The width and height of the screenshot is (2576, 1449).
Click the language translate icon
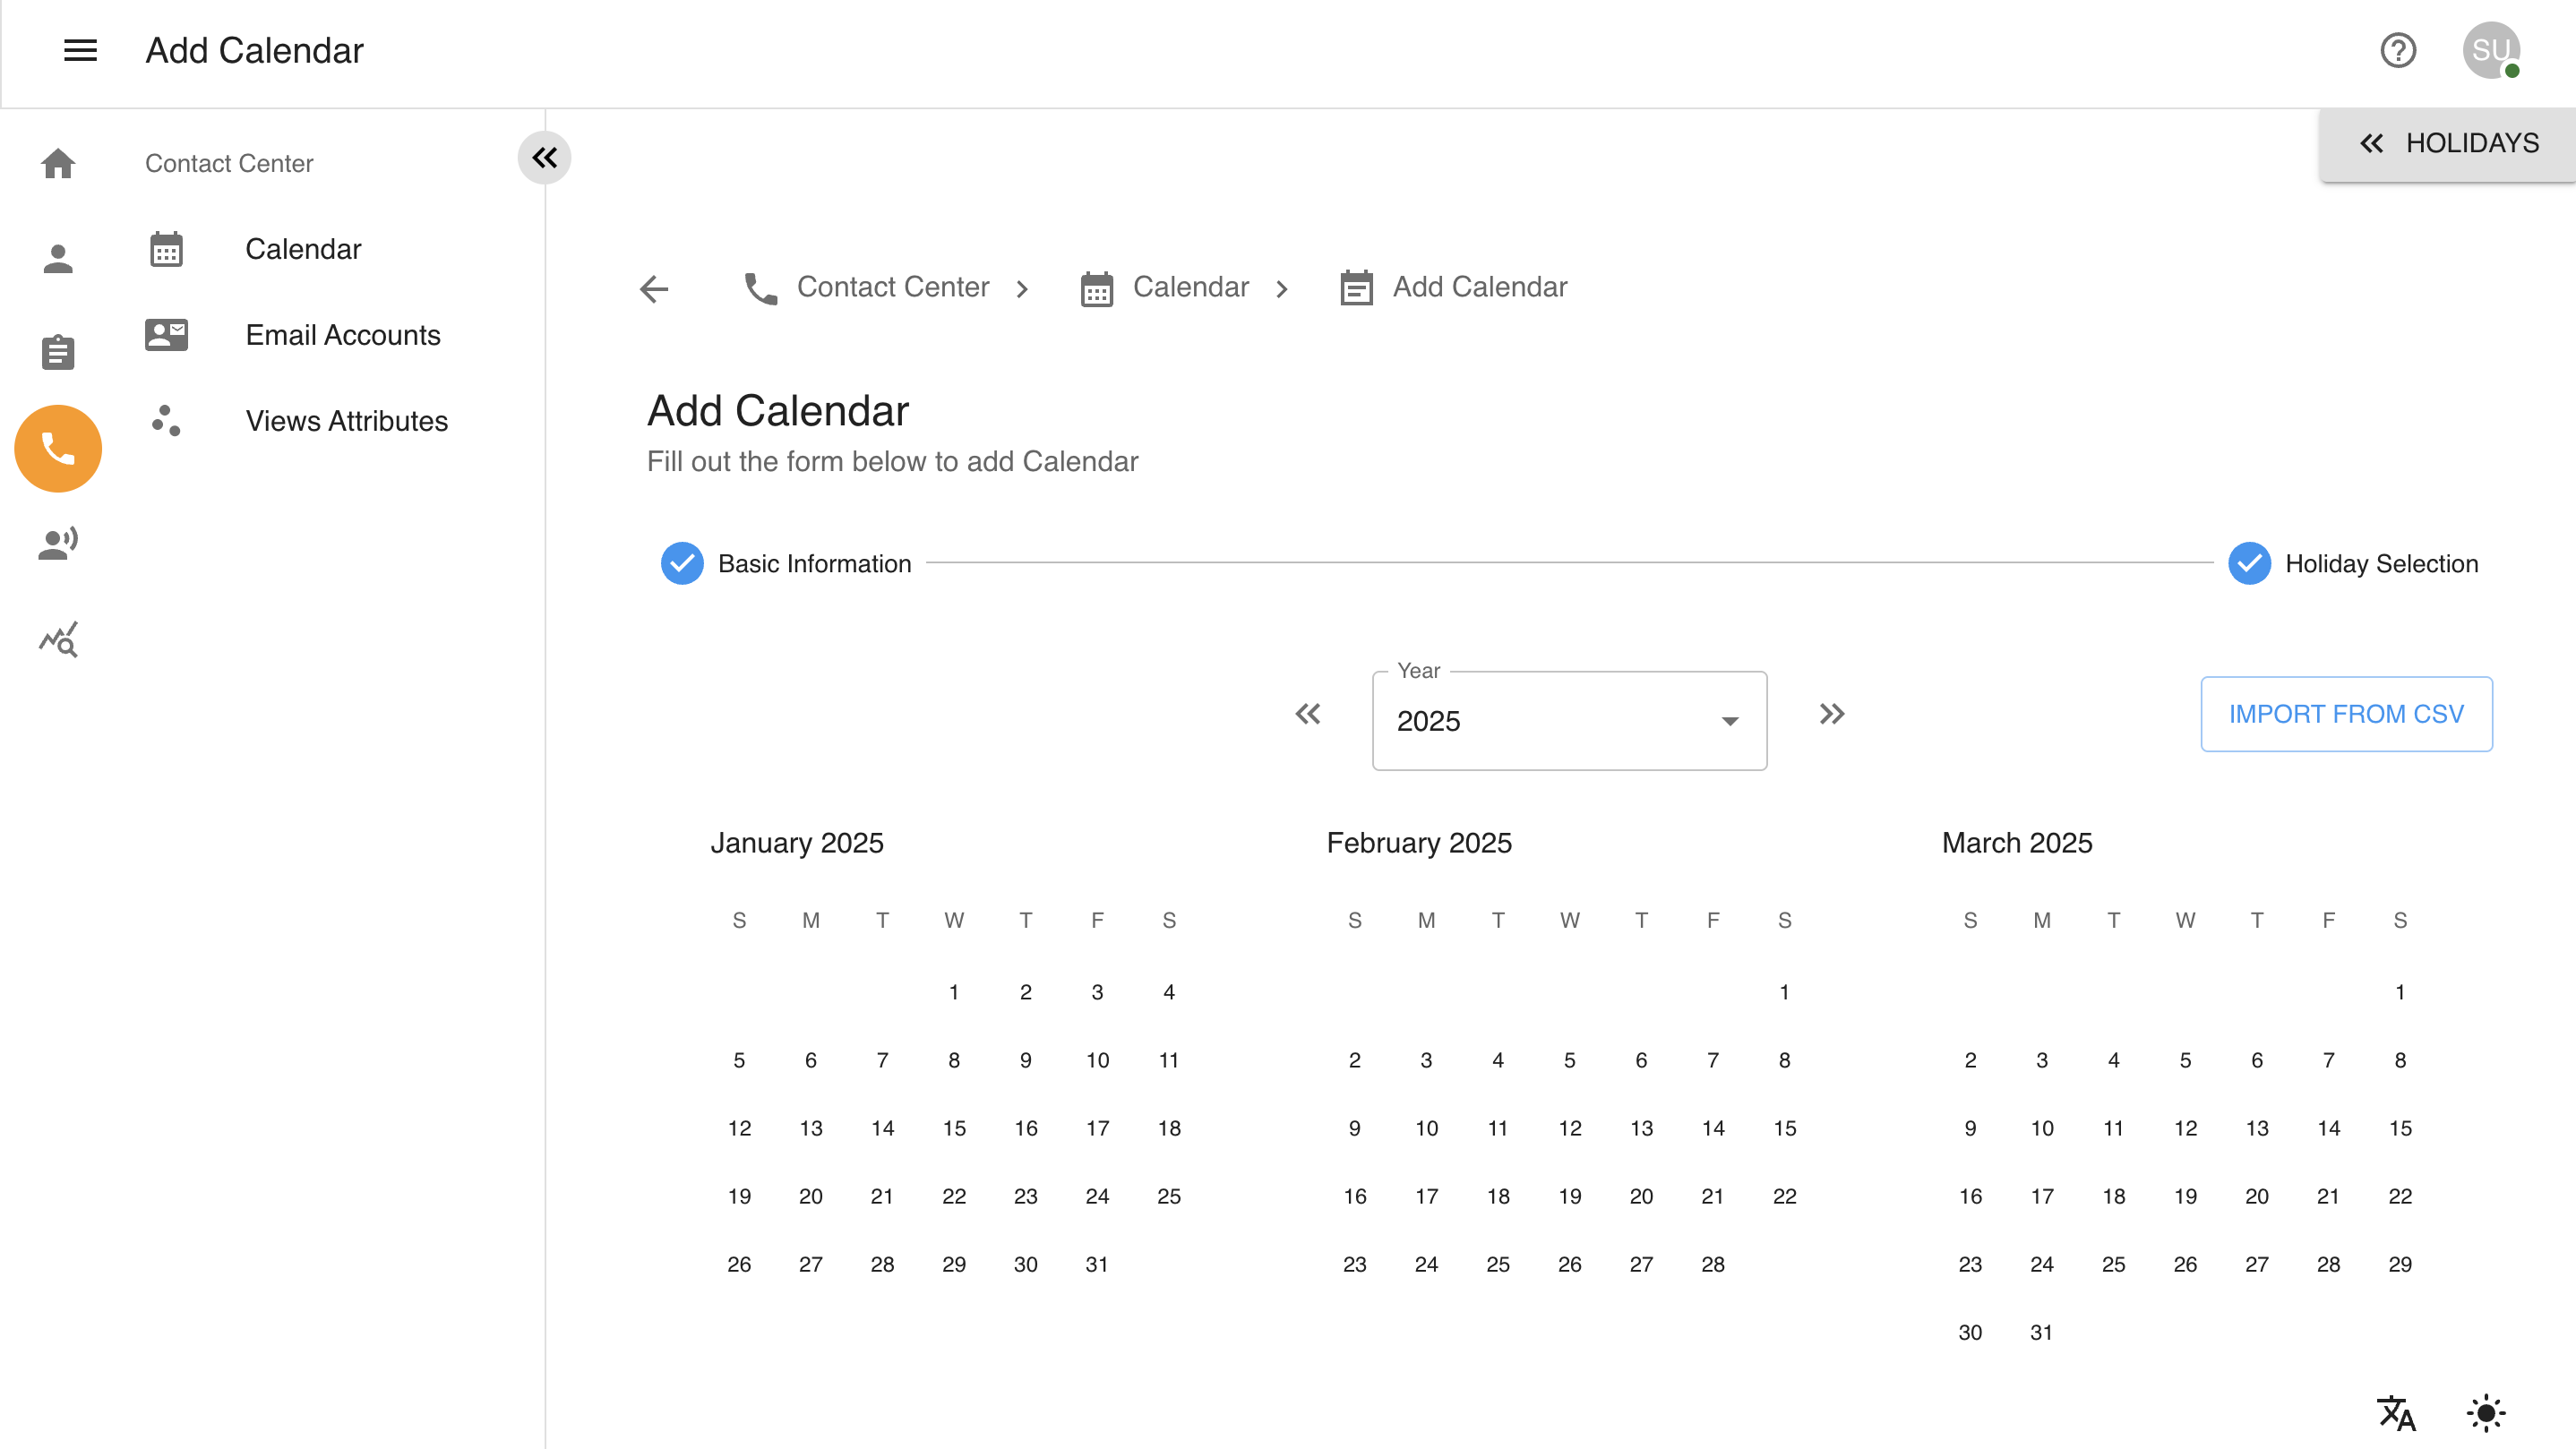point(2396,1412)
